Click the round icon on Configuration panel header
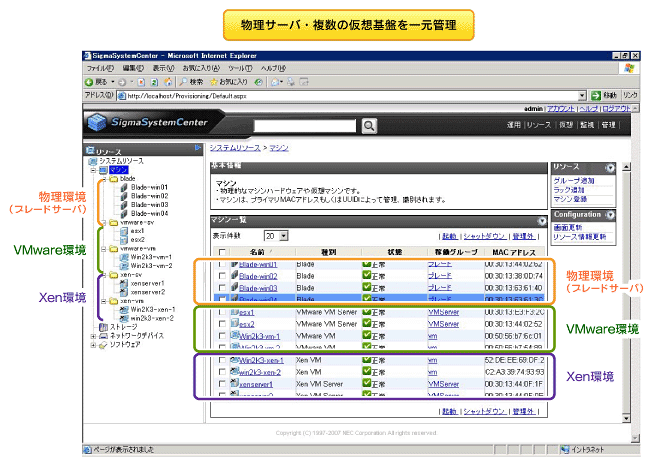The width and height of the screenshot is (650, 460). pos(610,215)
